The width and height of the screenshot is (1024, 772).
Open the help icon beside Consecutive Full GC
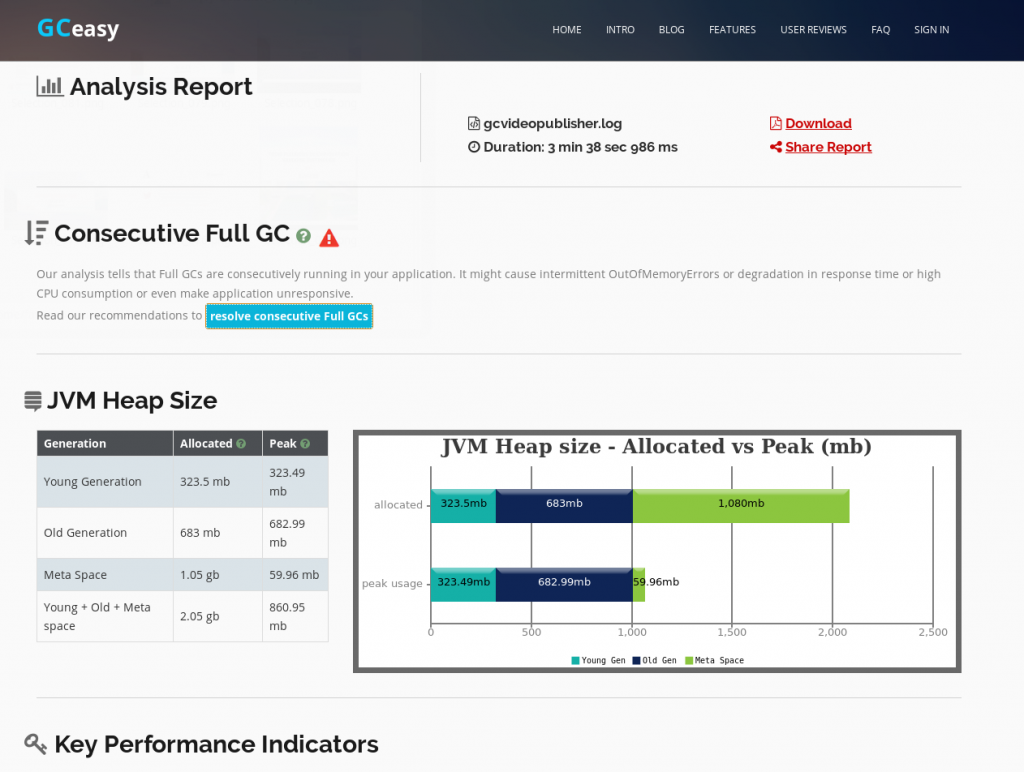coord(303,237)
